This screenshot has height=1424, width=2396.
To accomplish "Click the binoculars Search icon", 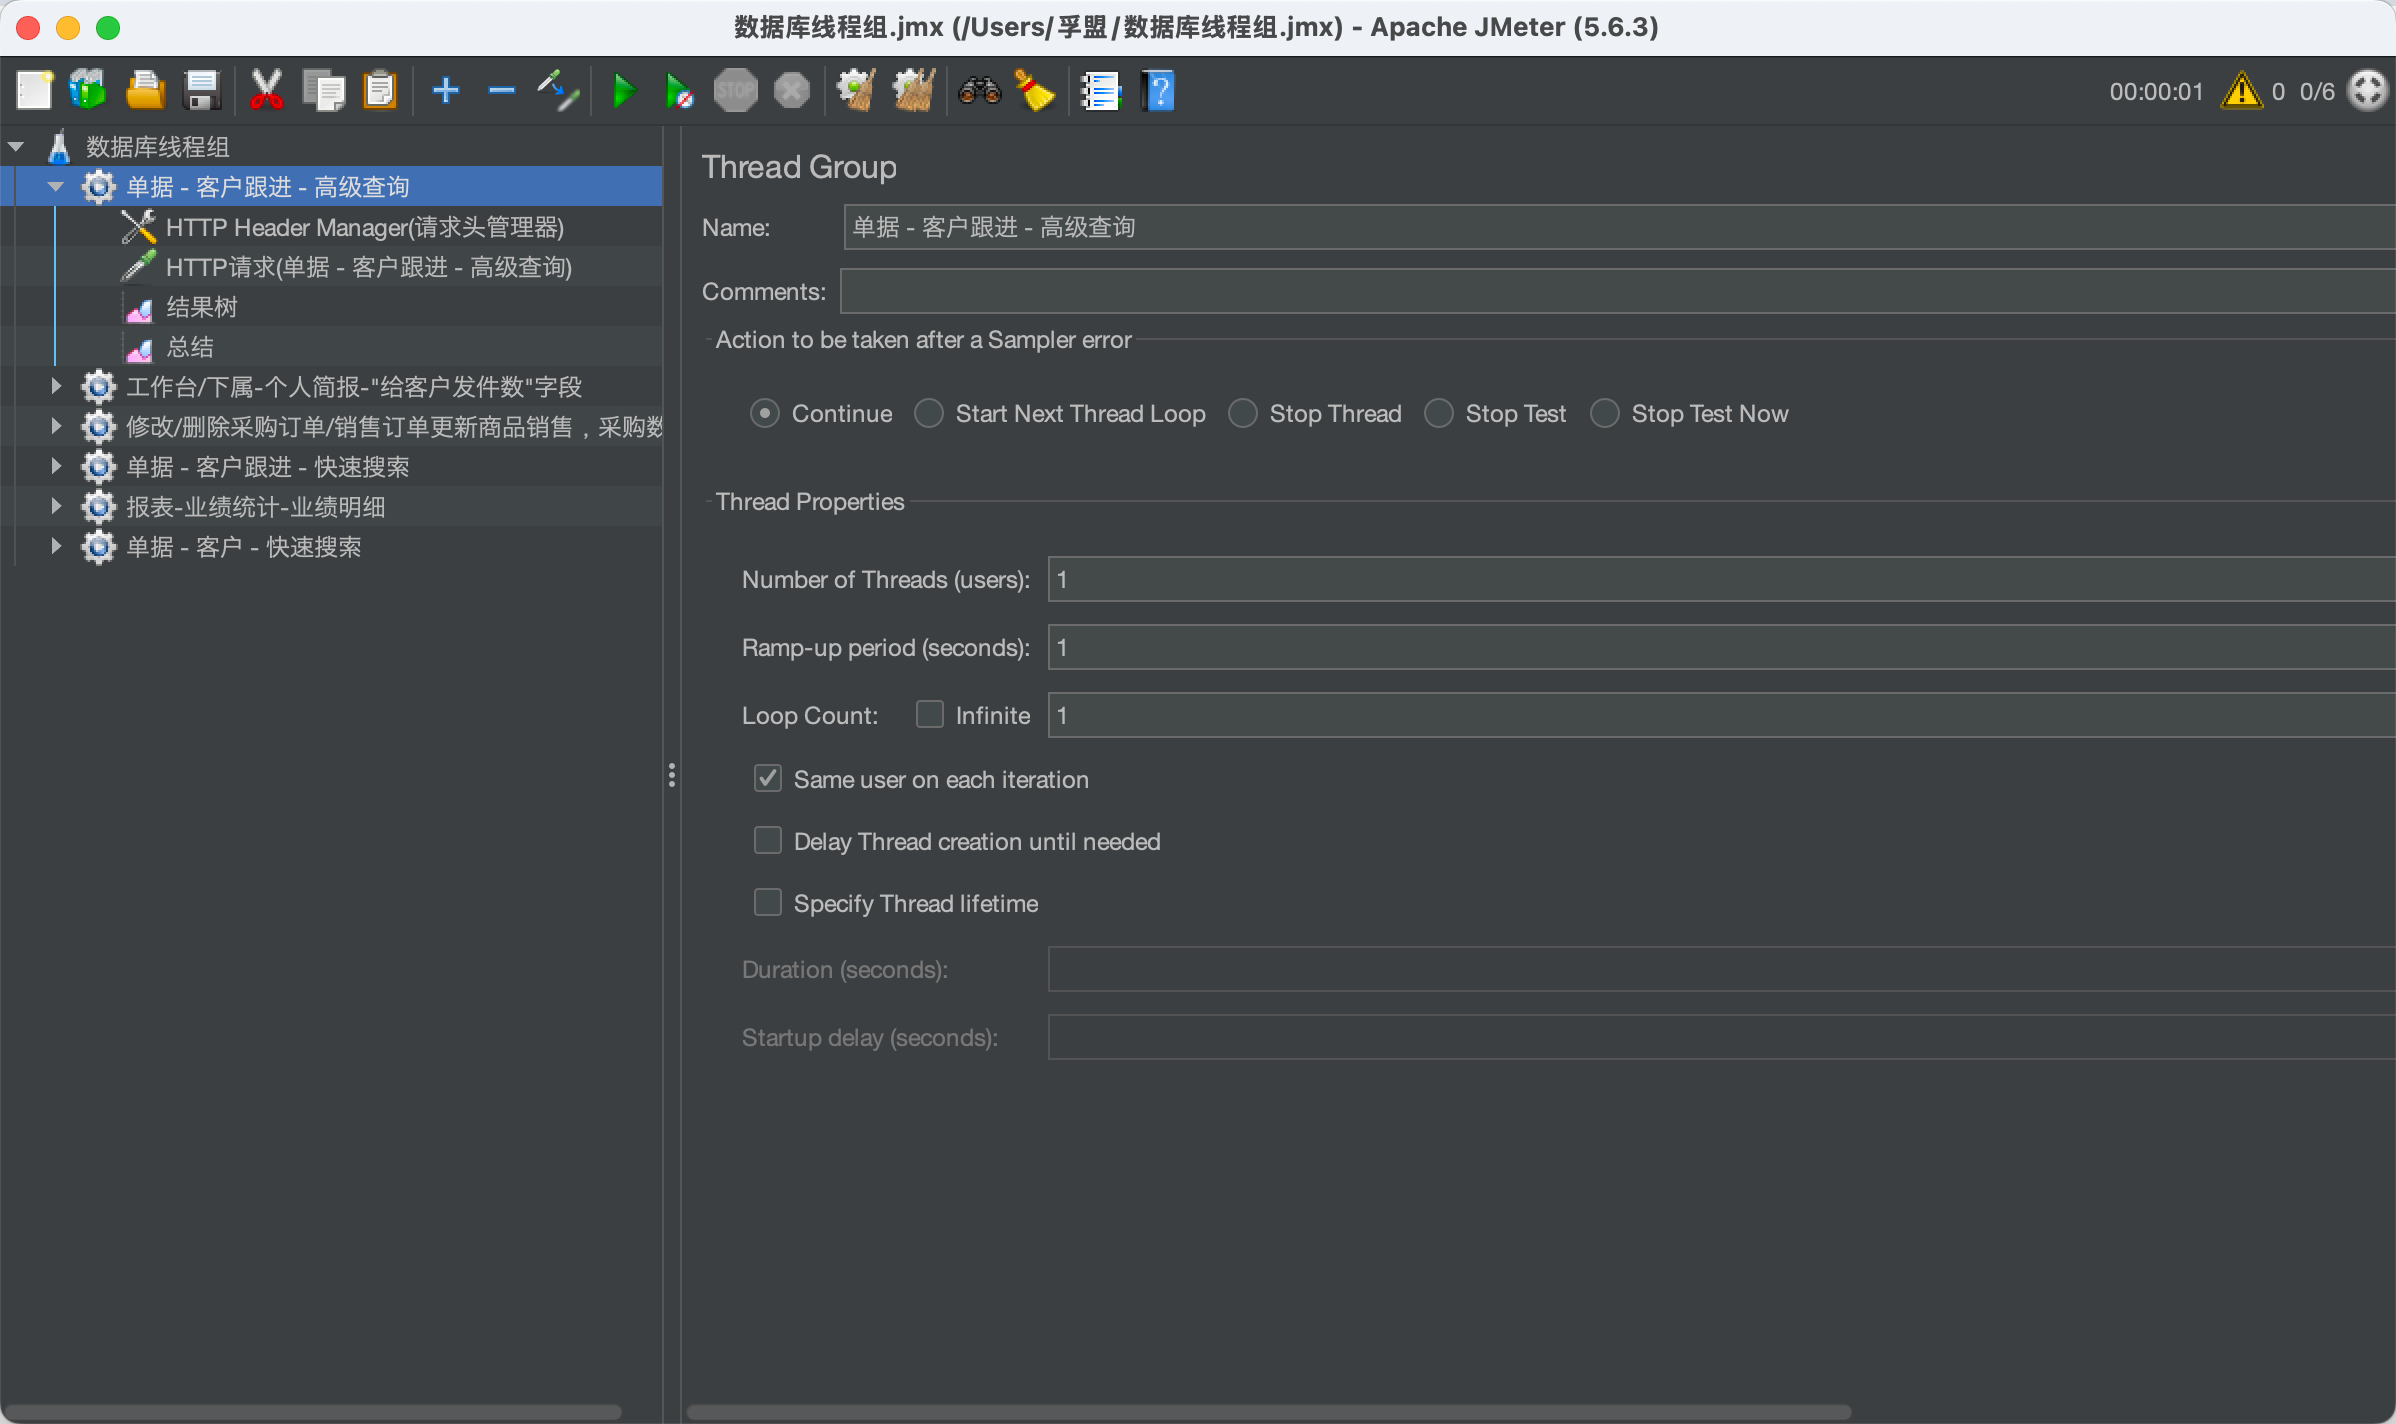I will (979, 91).
